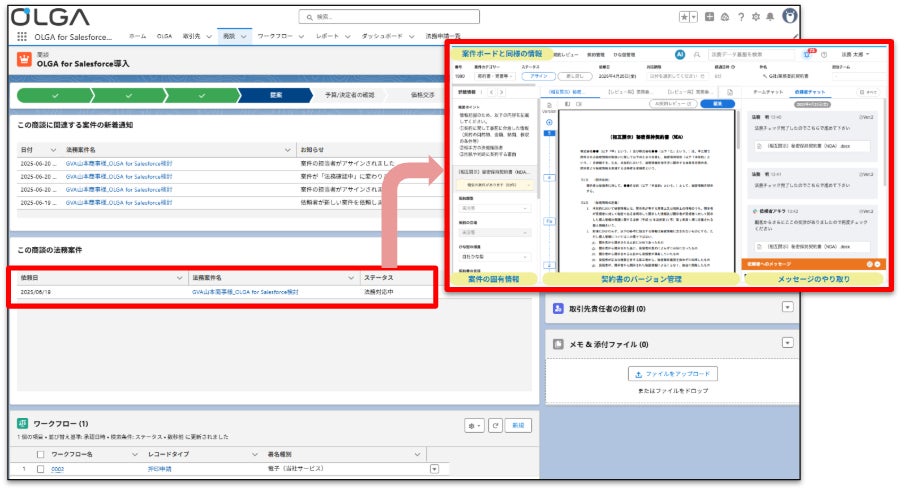
Task: Expand the ワークフロー tab dropdown chevron
Action: pyautogui.click(x=301, y=36)
